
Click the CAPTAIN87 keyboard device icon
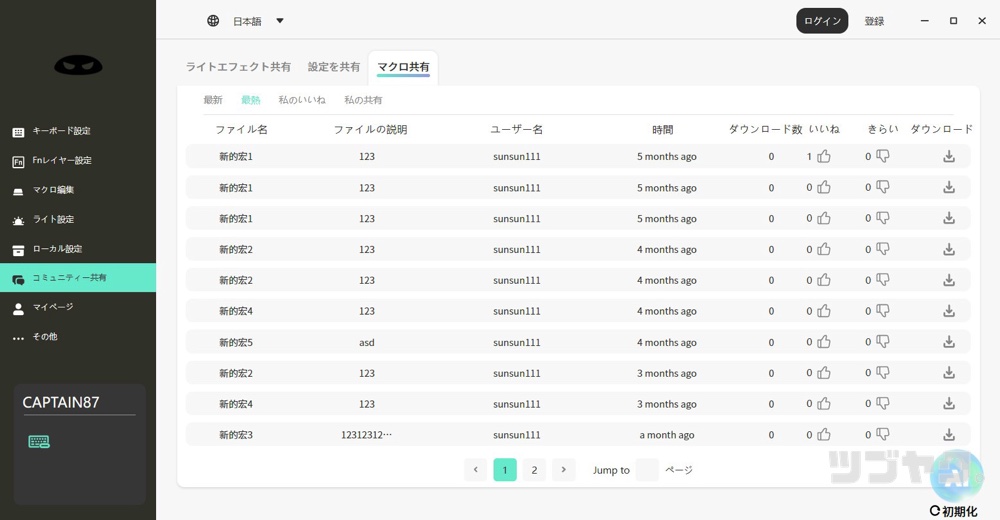[x=39, y=442]
